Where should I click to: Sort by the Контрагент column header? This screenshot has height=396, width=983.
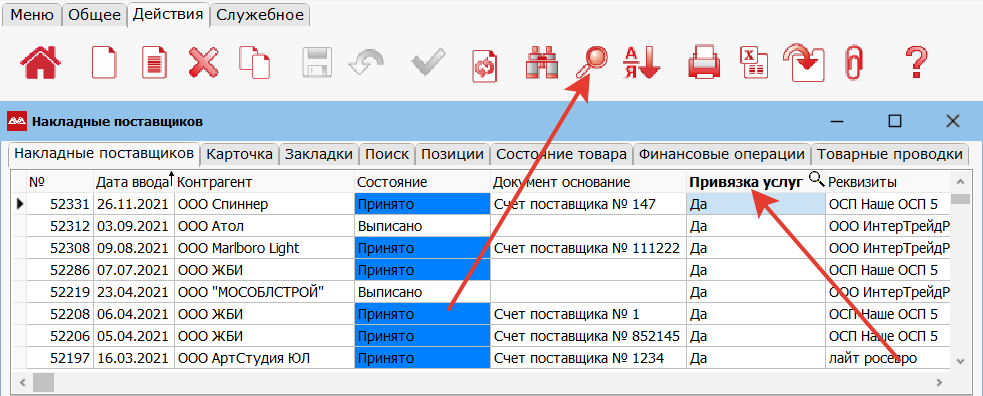[x=265, y=182]
